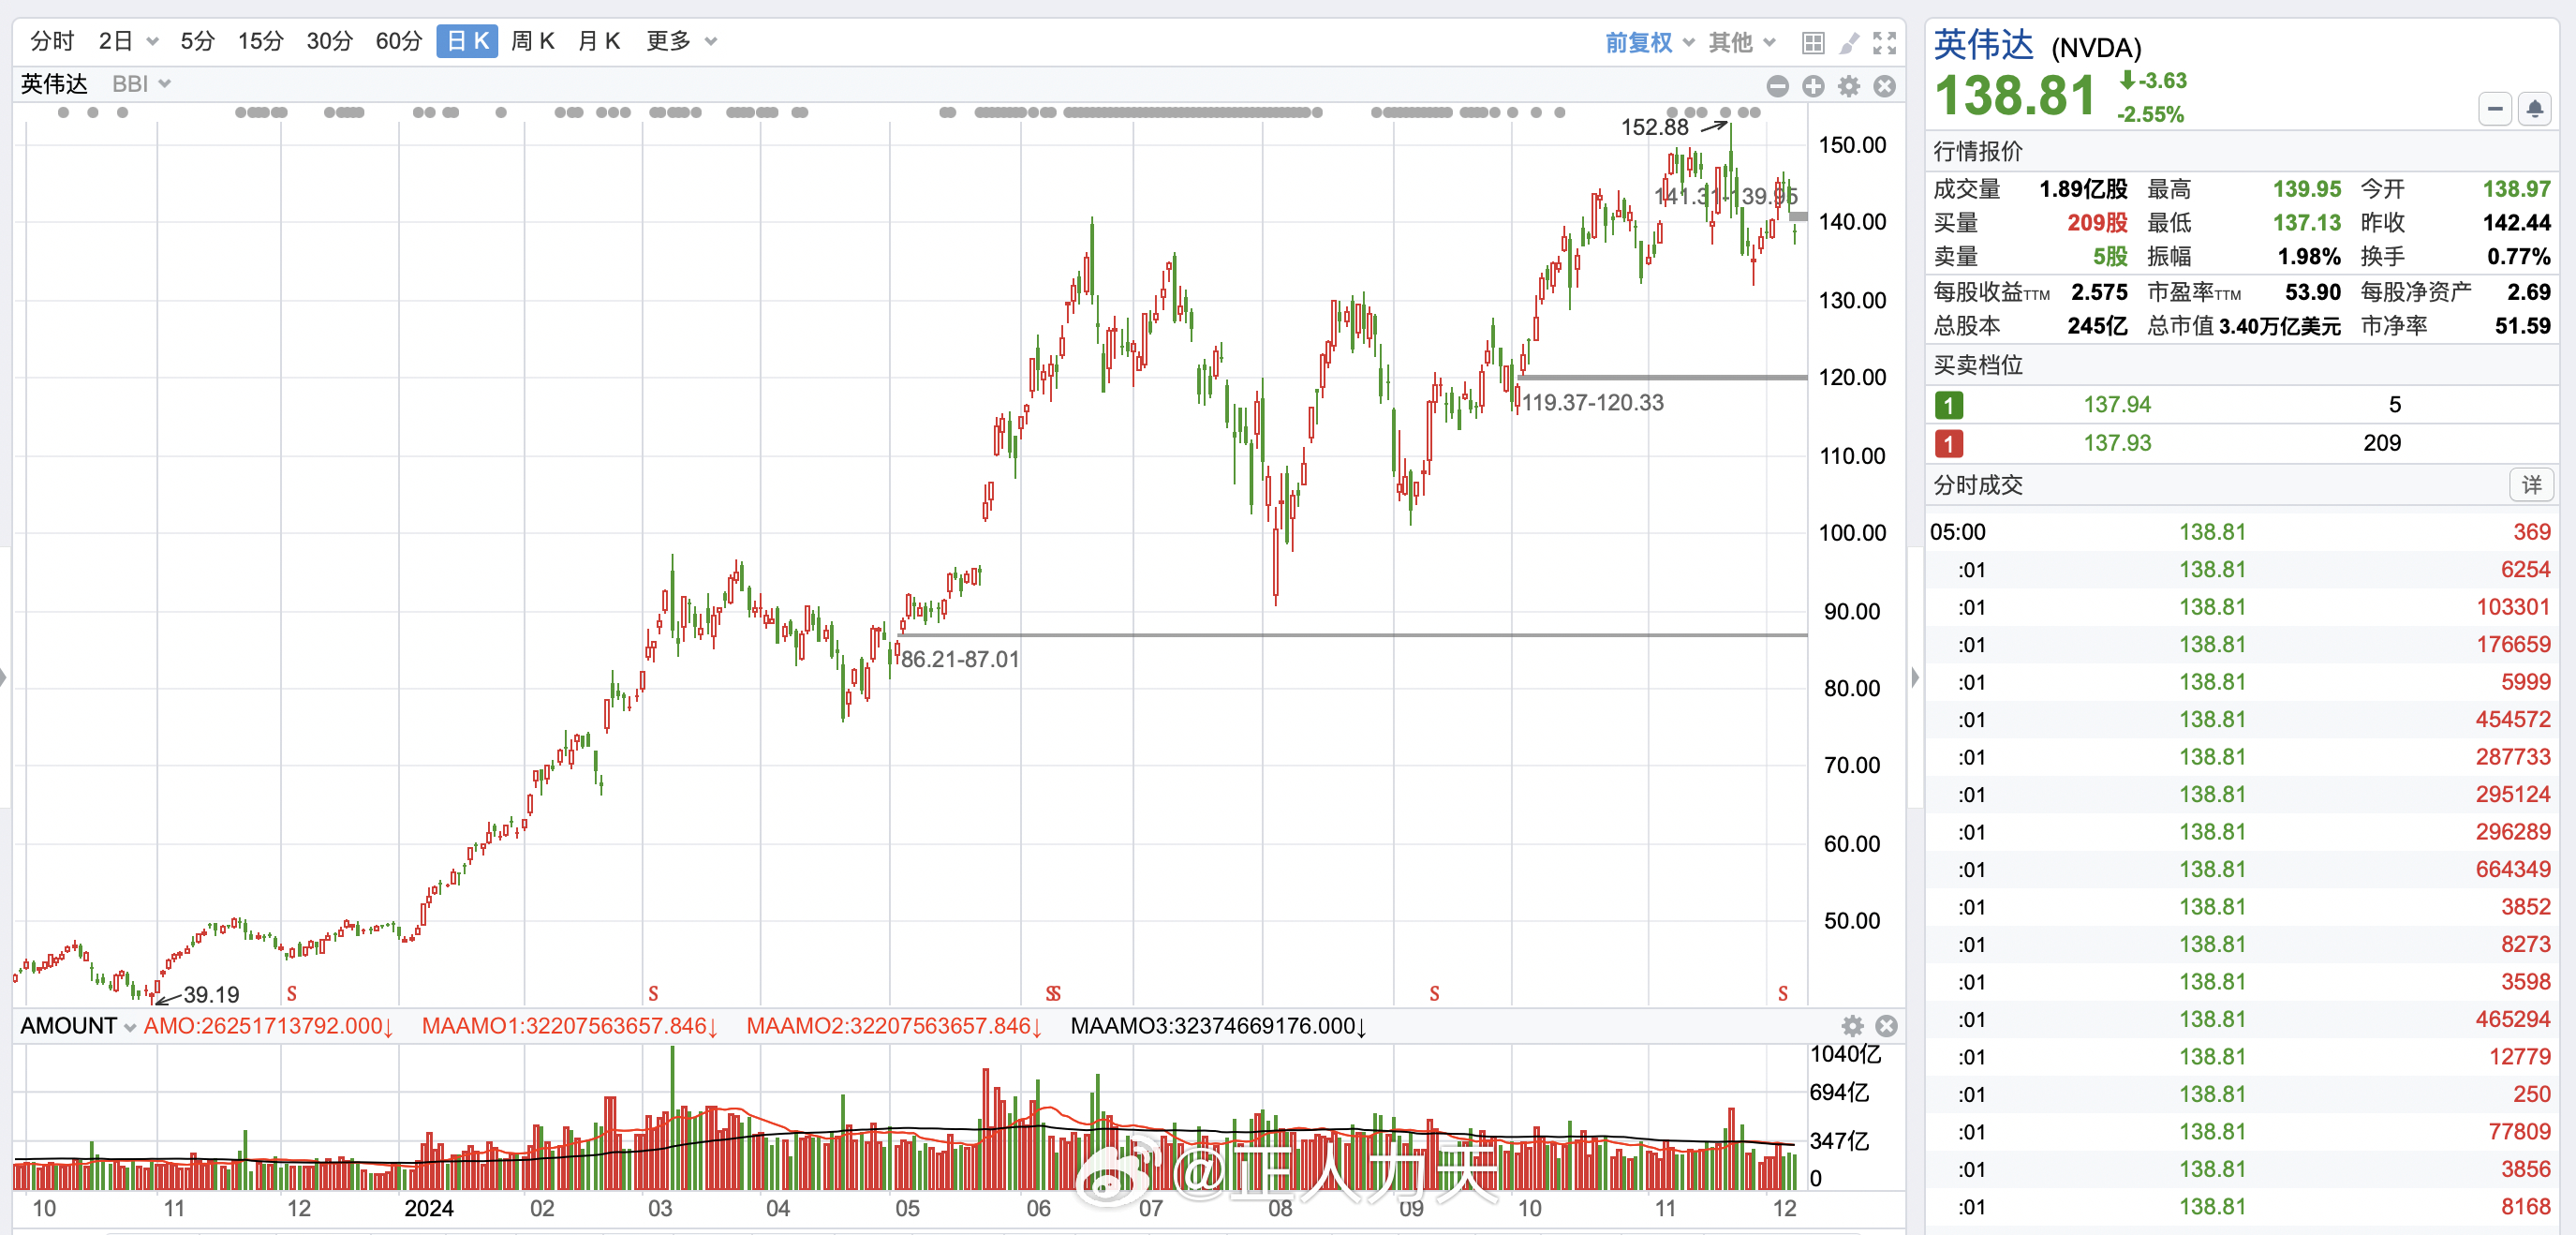Click the green buy level 1 badge

[x=1949, y=405]
